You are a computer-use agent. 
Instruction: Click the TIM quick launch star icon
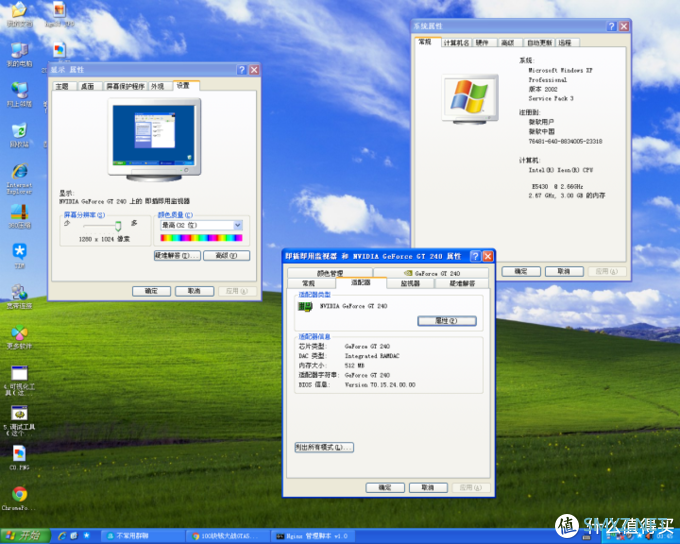[x=87, y=536]
